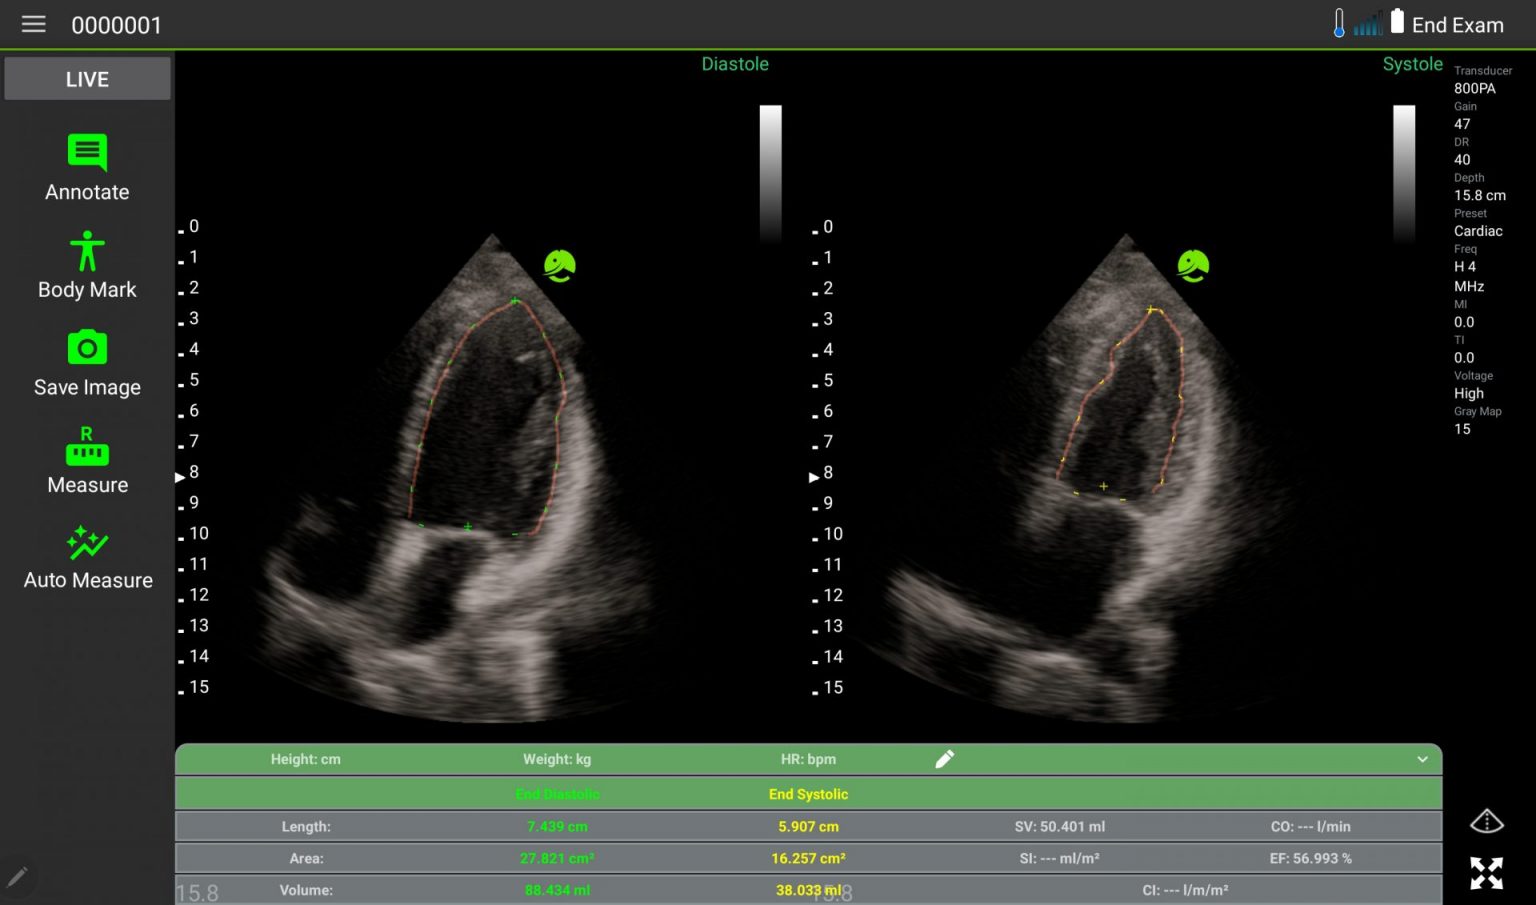Click the Annotate speech bubble icon
Image resolution: width=1536 pixels, height=905 pixels.
(87, 153)
